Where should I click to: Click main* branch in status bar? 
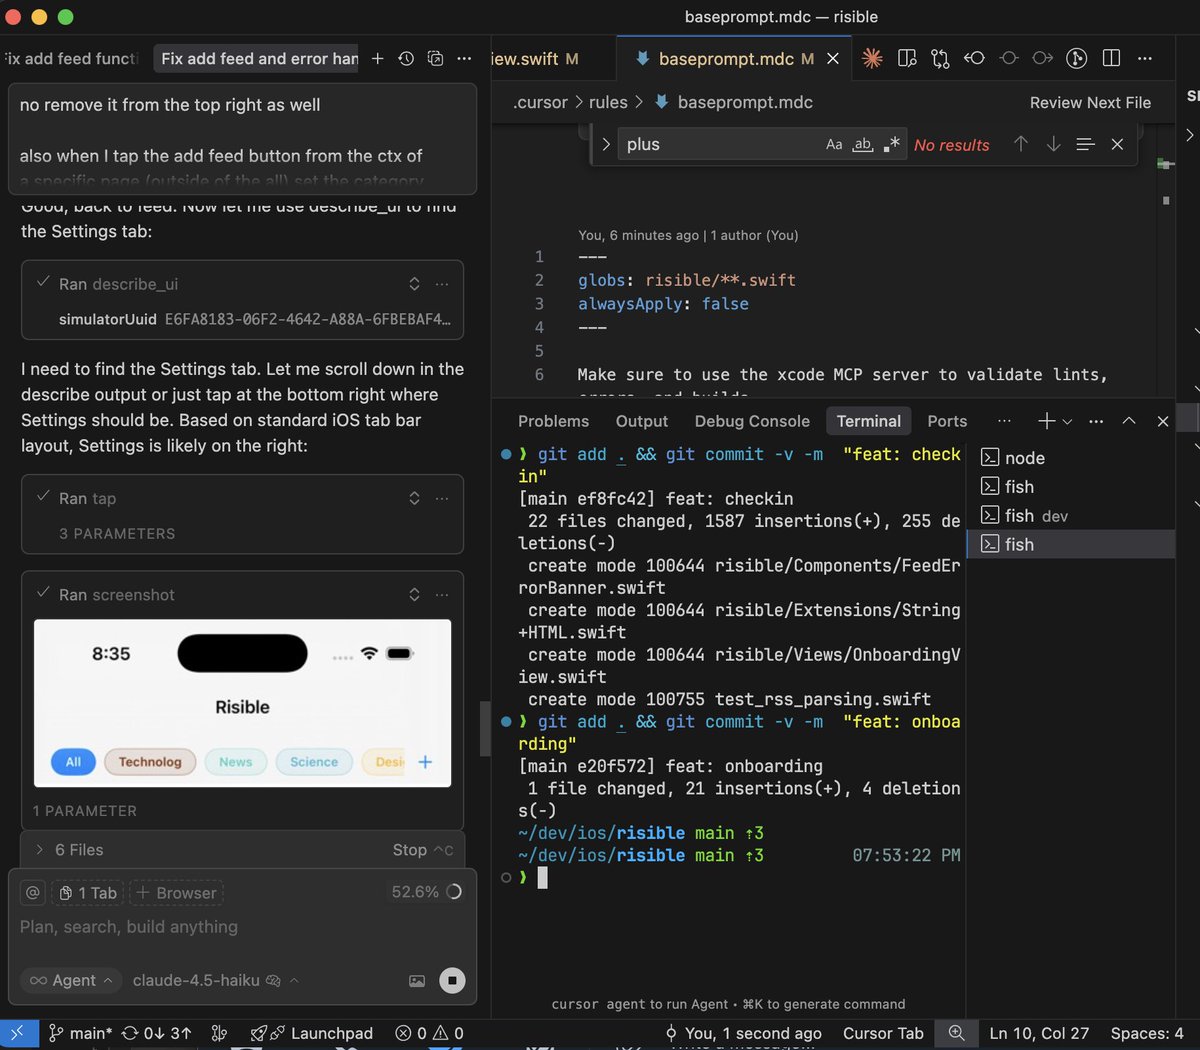pos(80,1033)
